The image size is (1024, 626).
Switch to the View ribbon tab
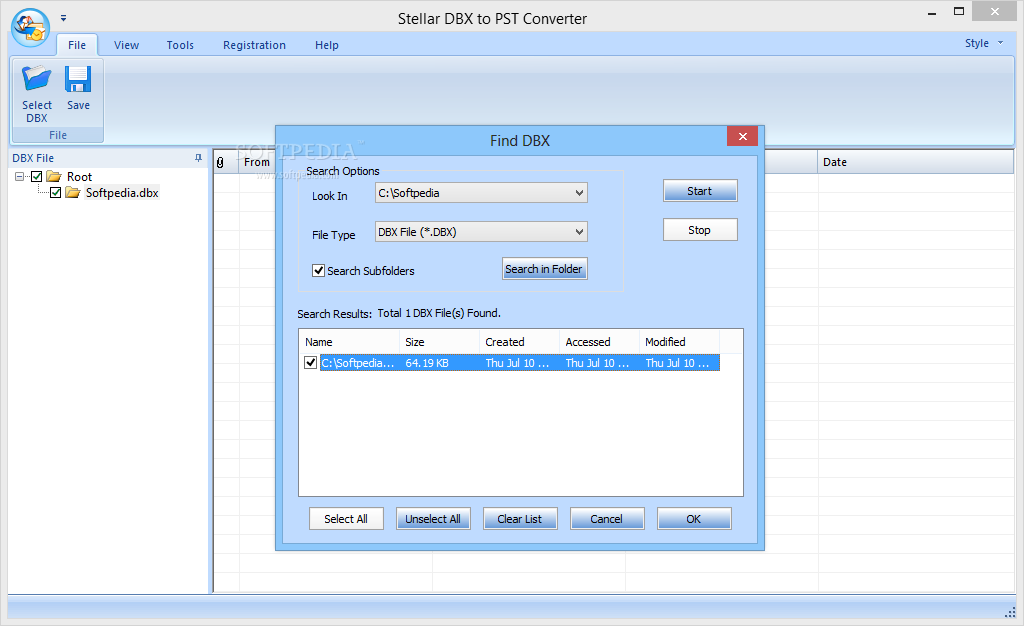pyautogui.click(x=126, y=45)
